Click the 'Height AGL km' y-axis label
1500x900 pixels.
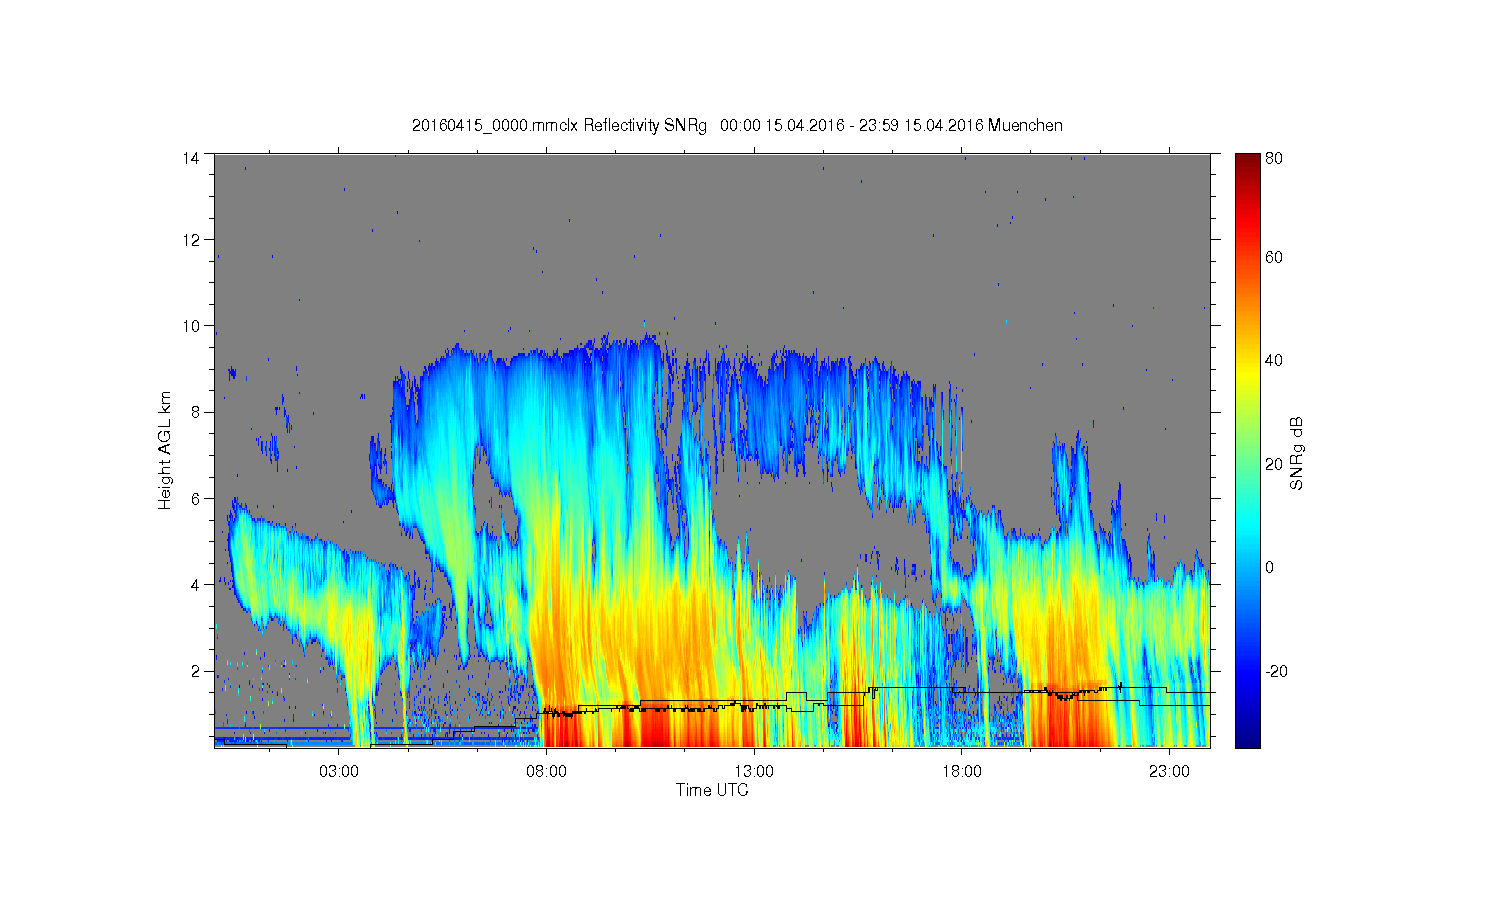pos(166,450)
